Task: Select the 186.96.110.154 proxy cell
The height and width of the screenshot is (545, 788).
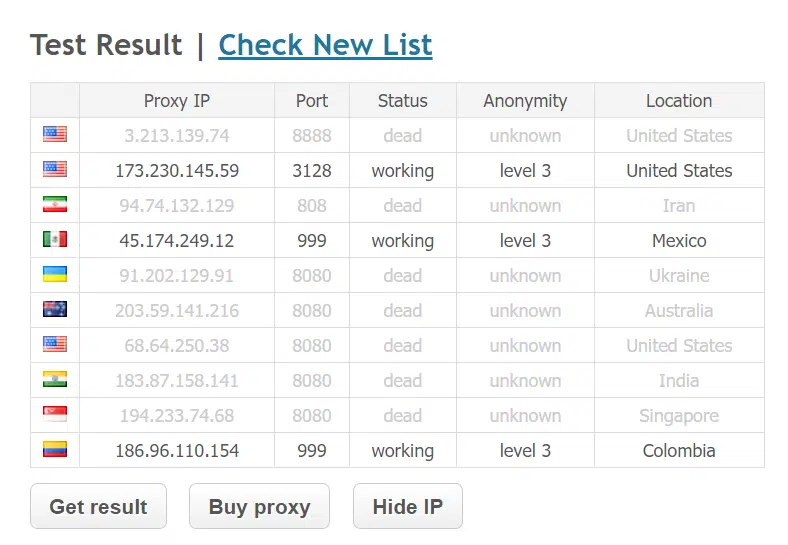Action: point(177,450)
